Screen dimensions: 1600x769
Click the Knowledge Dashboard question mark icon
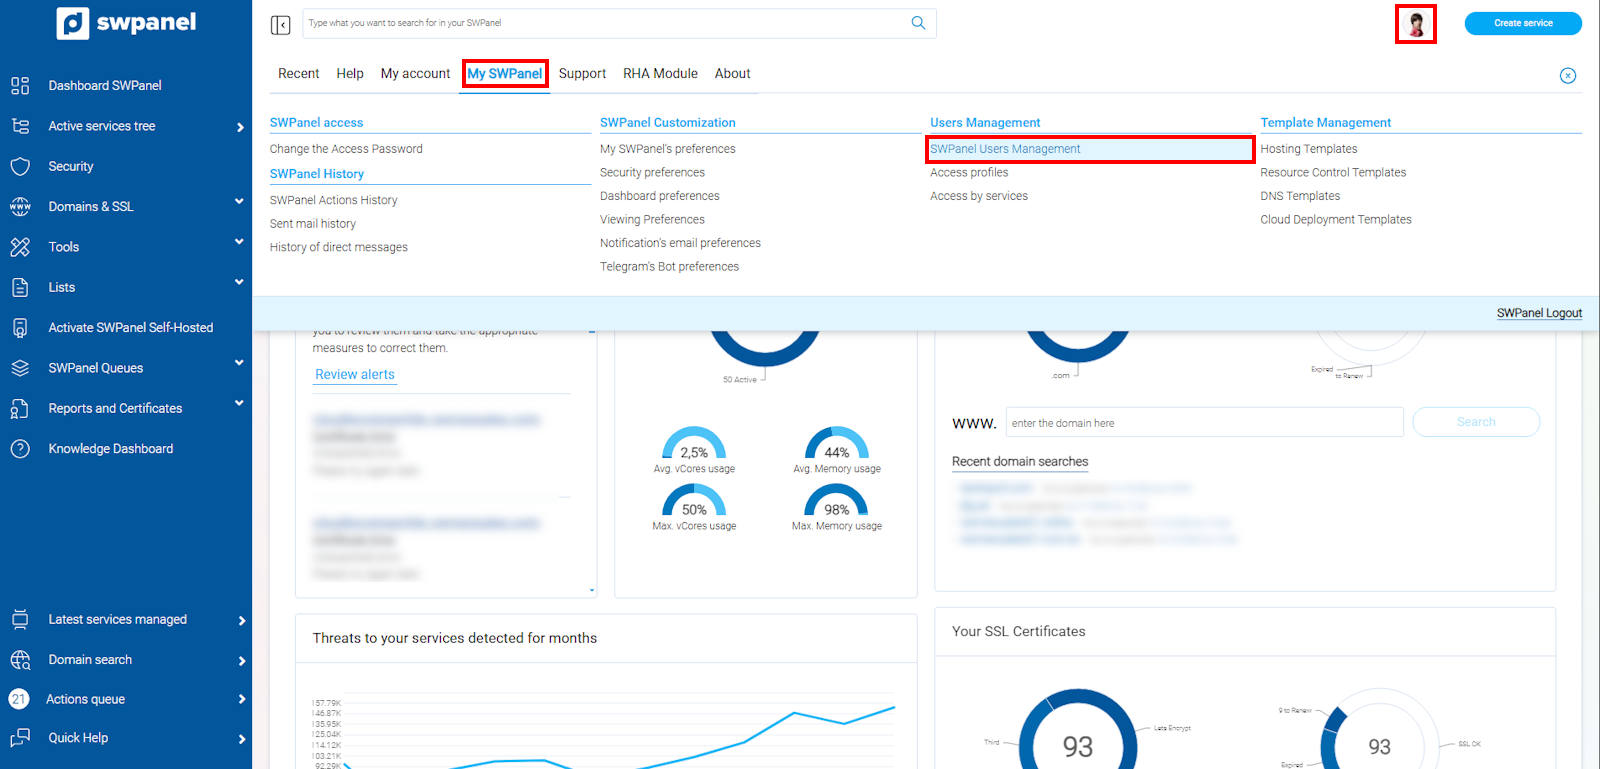[x=20, y=449]
